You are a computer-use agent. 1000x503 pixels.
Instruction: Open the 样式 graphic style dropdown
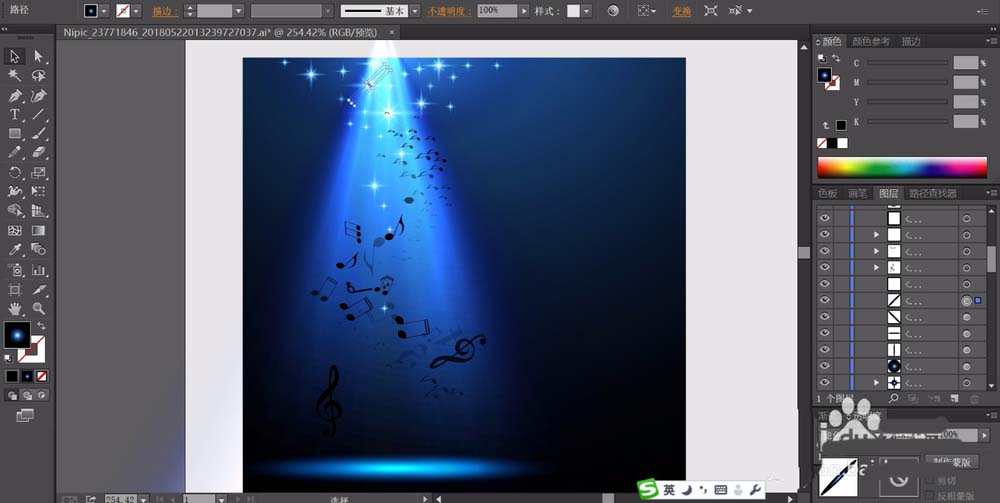(586, 11)
